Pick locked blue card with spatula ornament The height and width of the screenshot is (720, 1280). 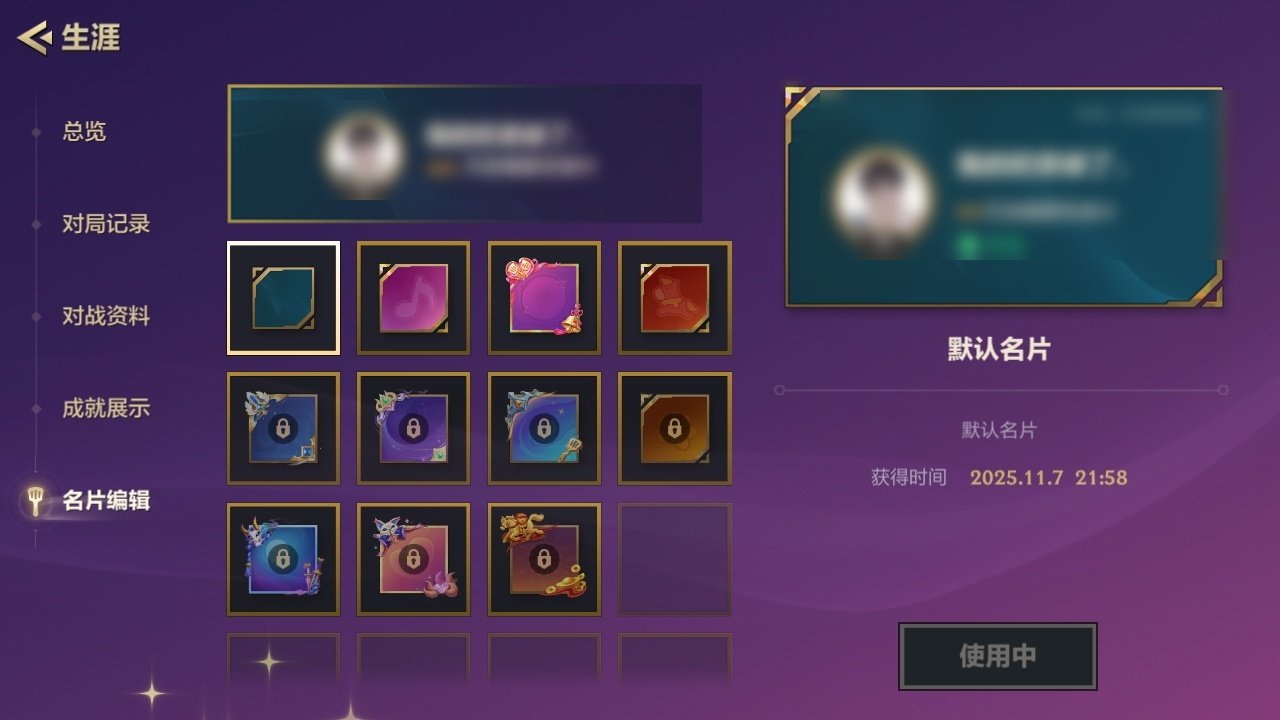(x=544, y=428)
